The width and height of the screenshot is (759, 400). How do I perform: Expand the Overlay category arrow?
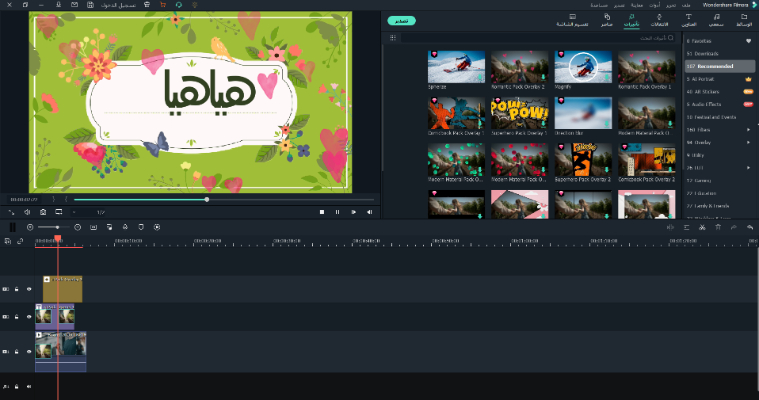click(x=748, y=142)
